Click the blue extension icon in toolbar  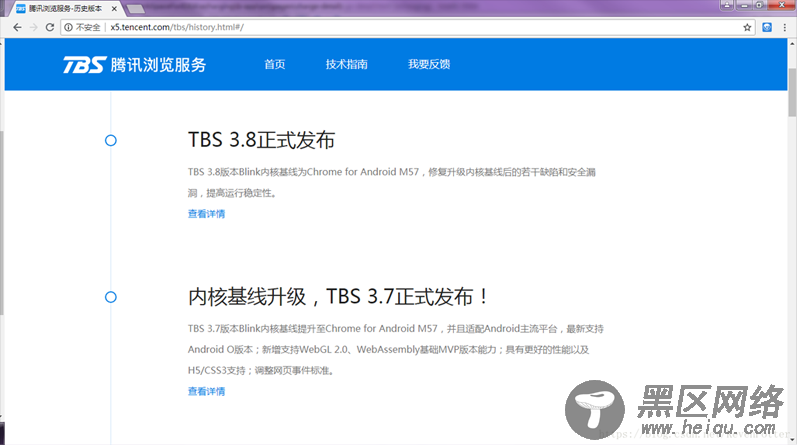[767, 27]
